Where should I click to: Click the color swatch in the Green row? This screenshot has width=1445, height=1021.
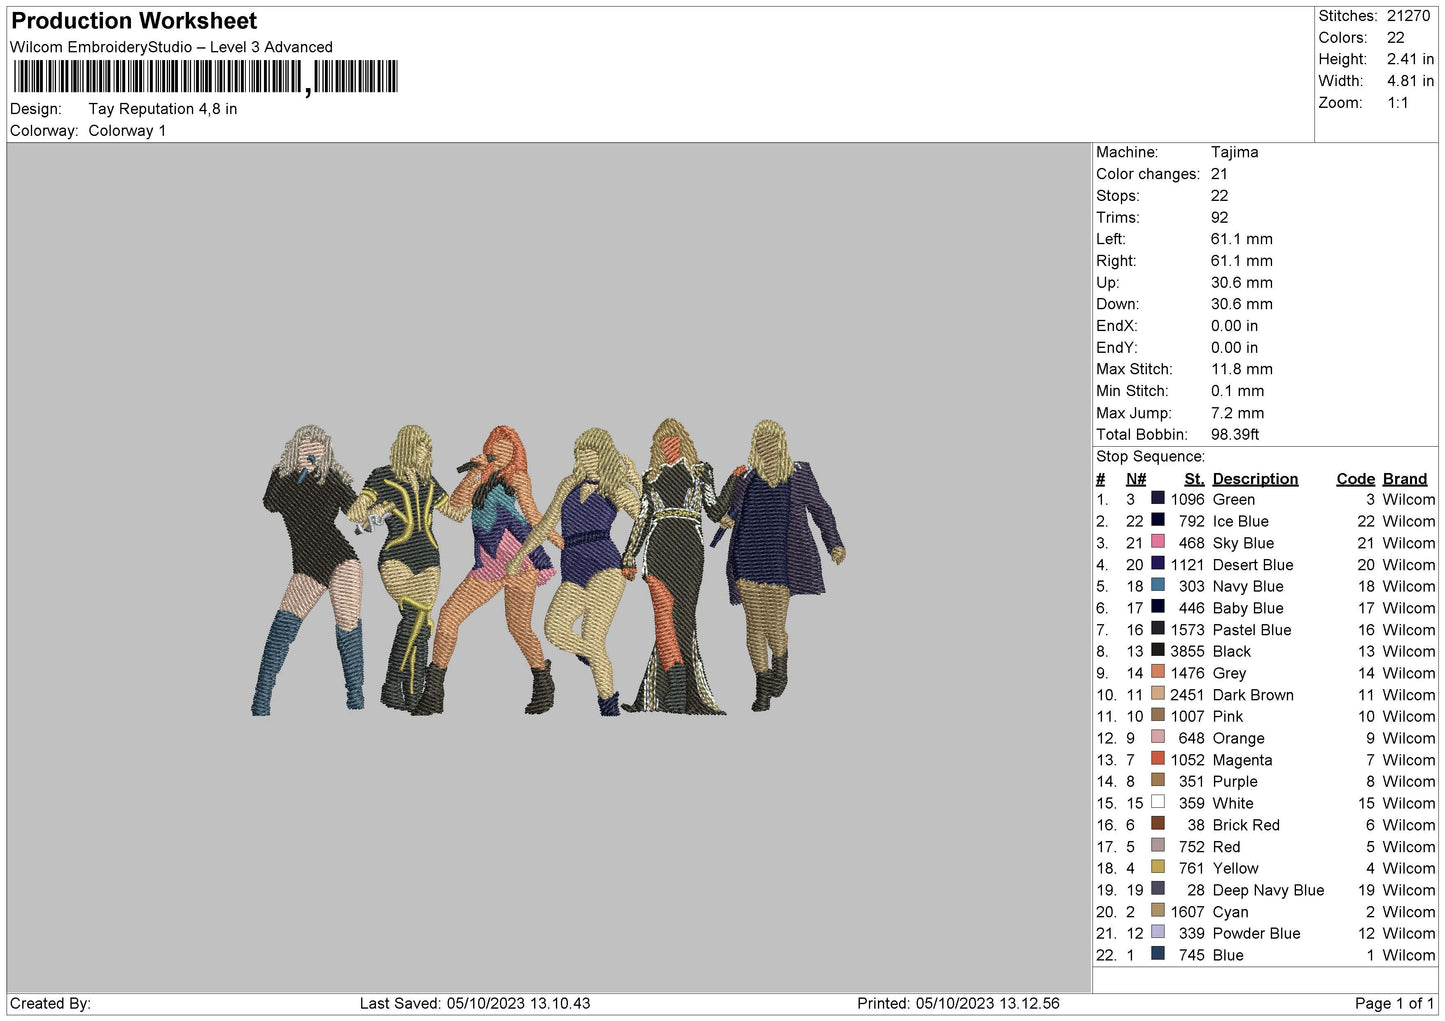[x=1157, y=498]
